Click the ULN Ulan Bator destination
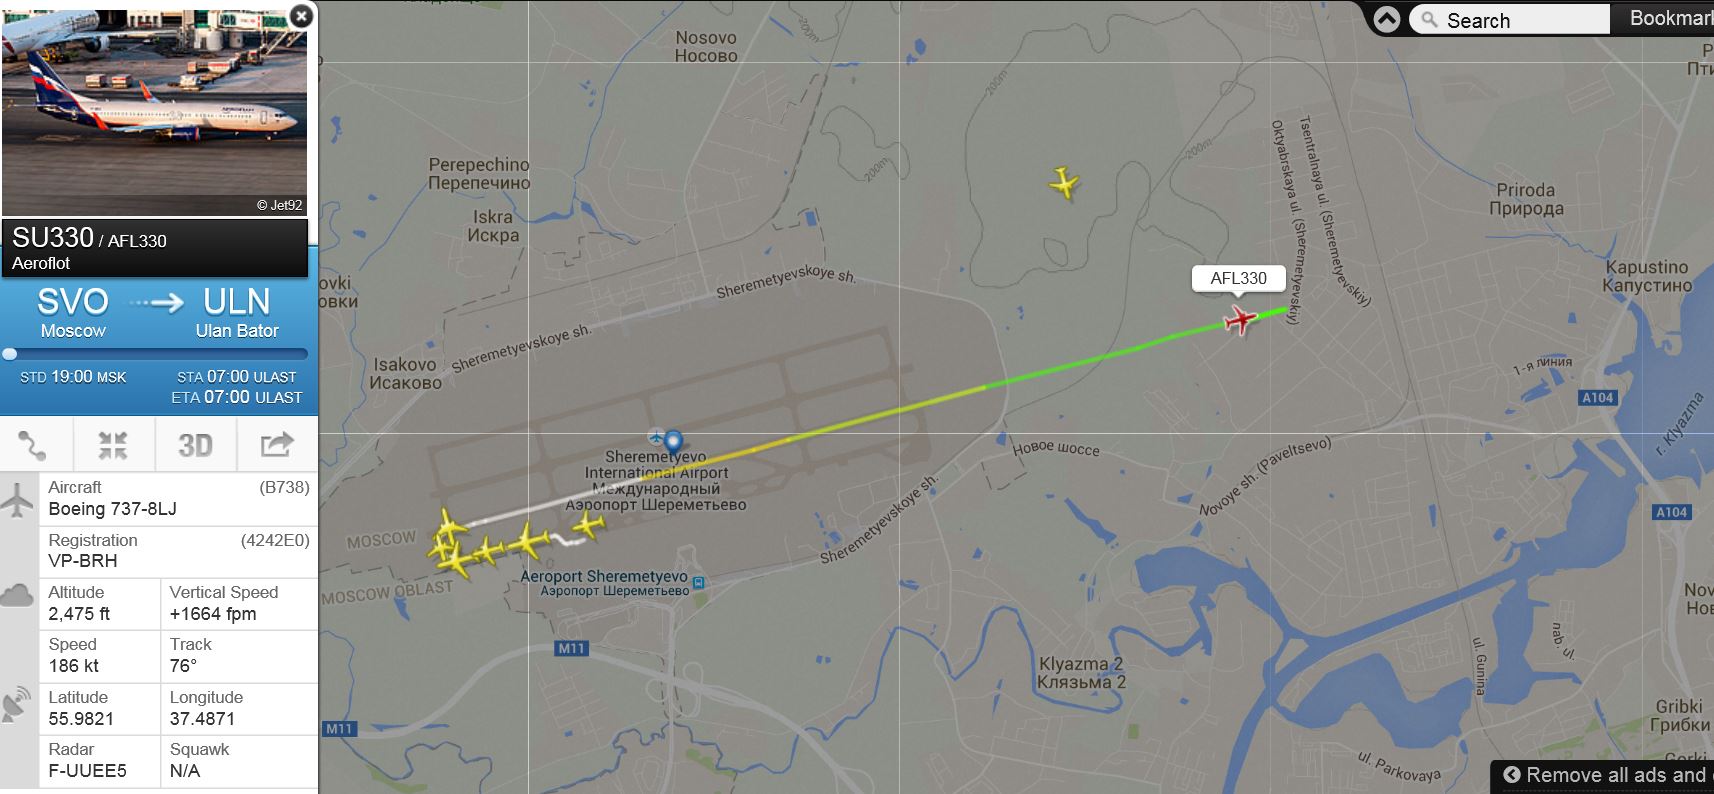The image size is (1714, 794). [237, 313]
